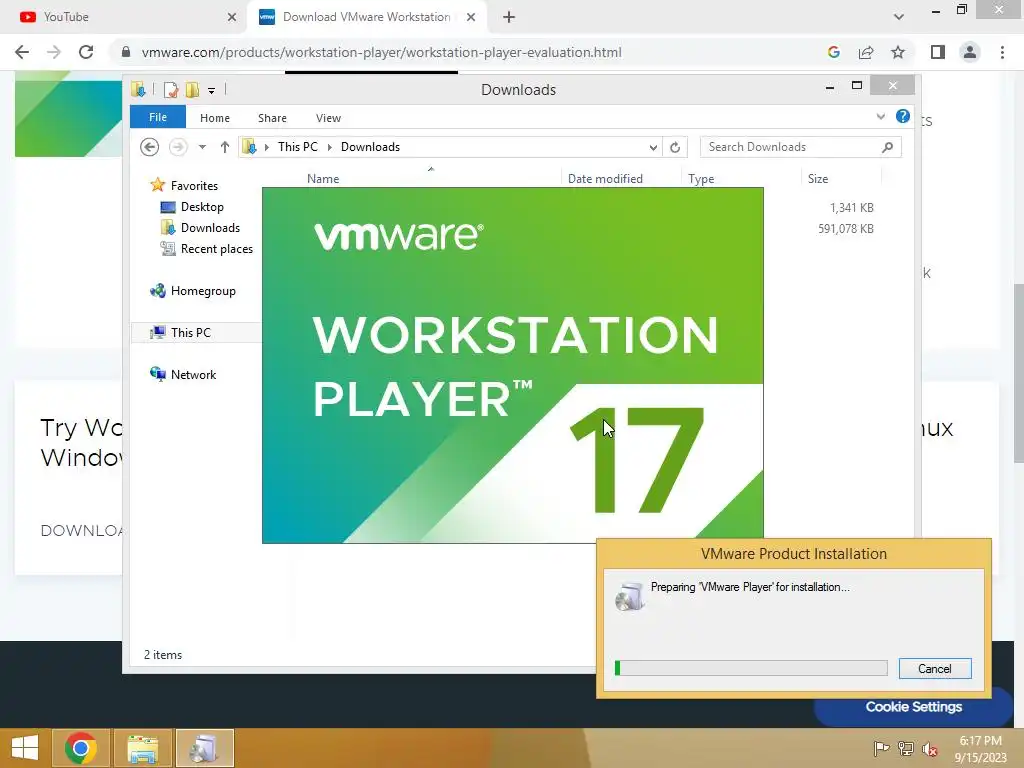Reload the VMware download page

point(86,52)
